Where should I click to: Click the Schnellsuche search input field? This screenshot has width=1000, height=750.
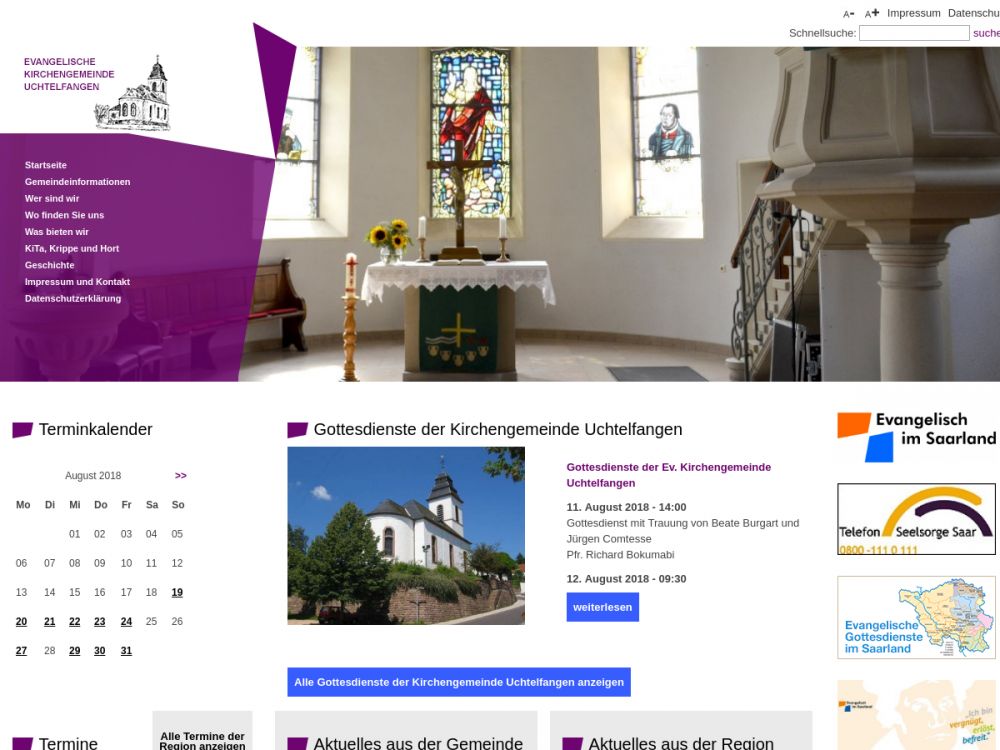(913, 33)
